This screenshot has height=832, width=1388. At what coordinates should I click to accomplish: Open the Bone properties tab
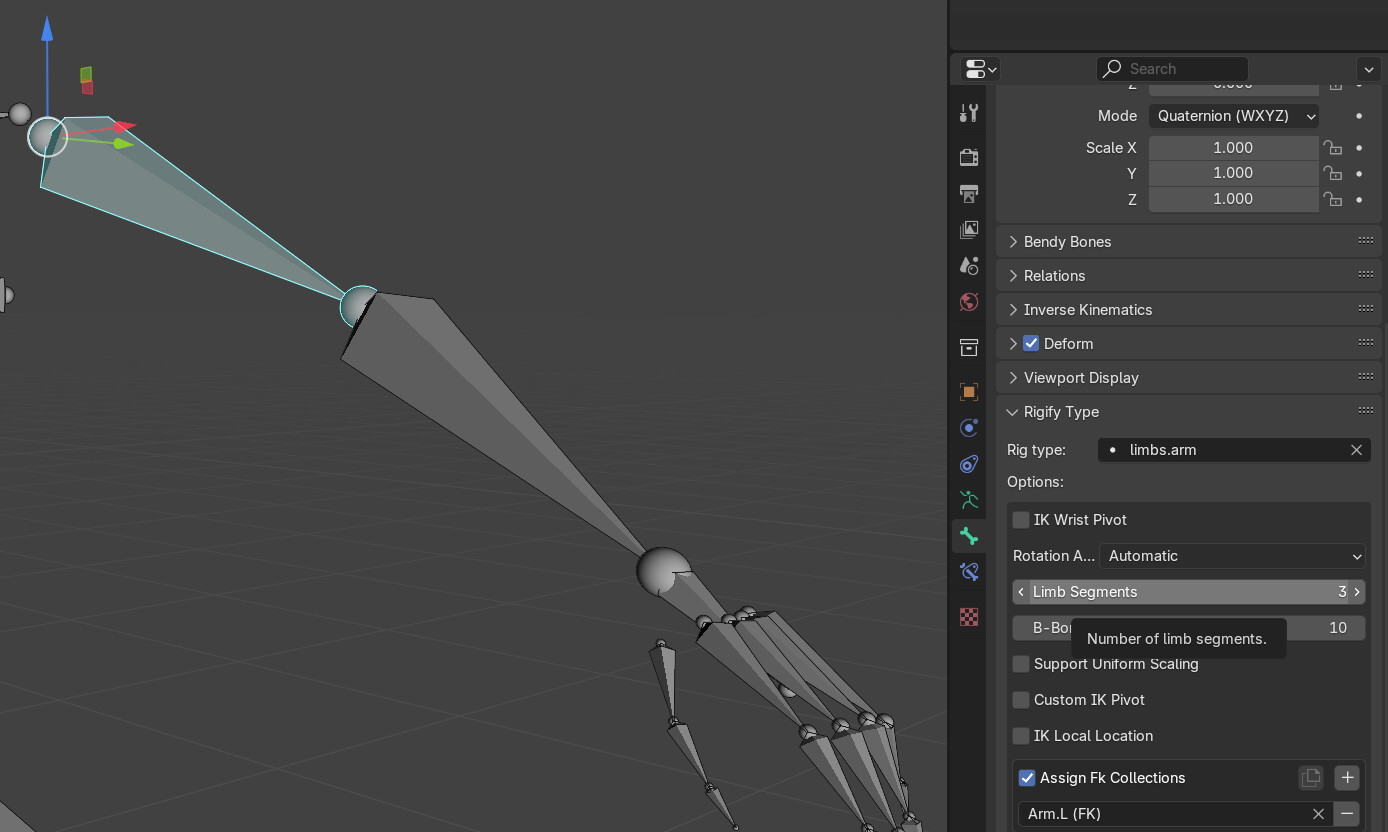pos(968,536)
